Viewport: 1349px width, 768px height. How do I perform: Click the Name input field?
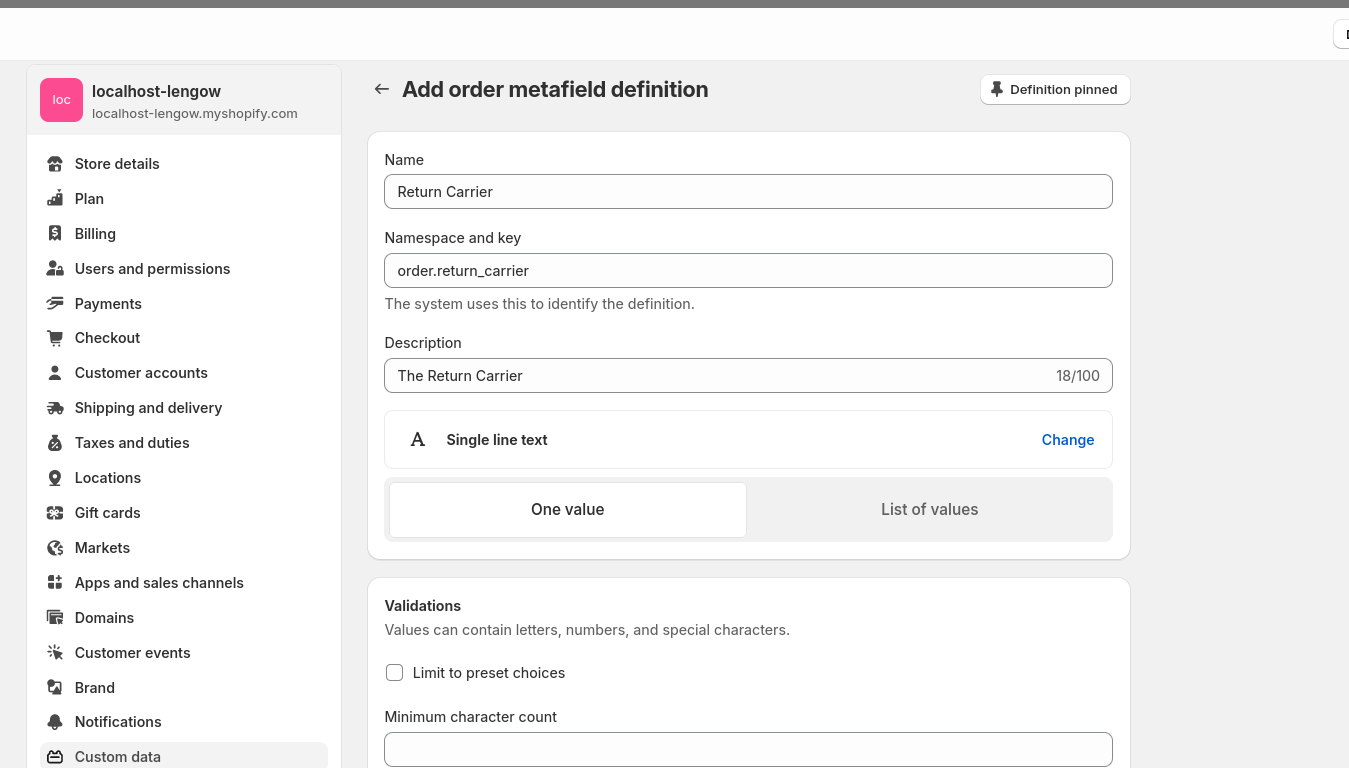[x=747, y=192]
